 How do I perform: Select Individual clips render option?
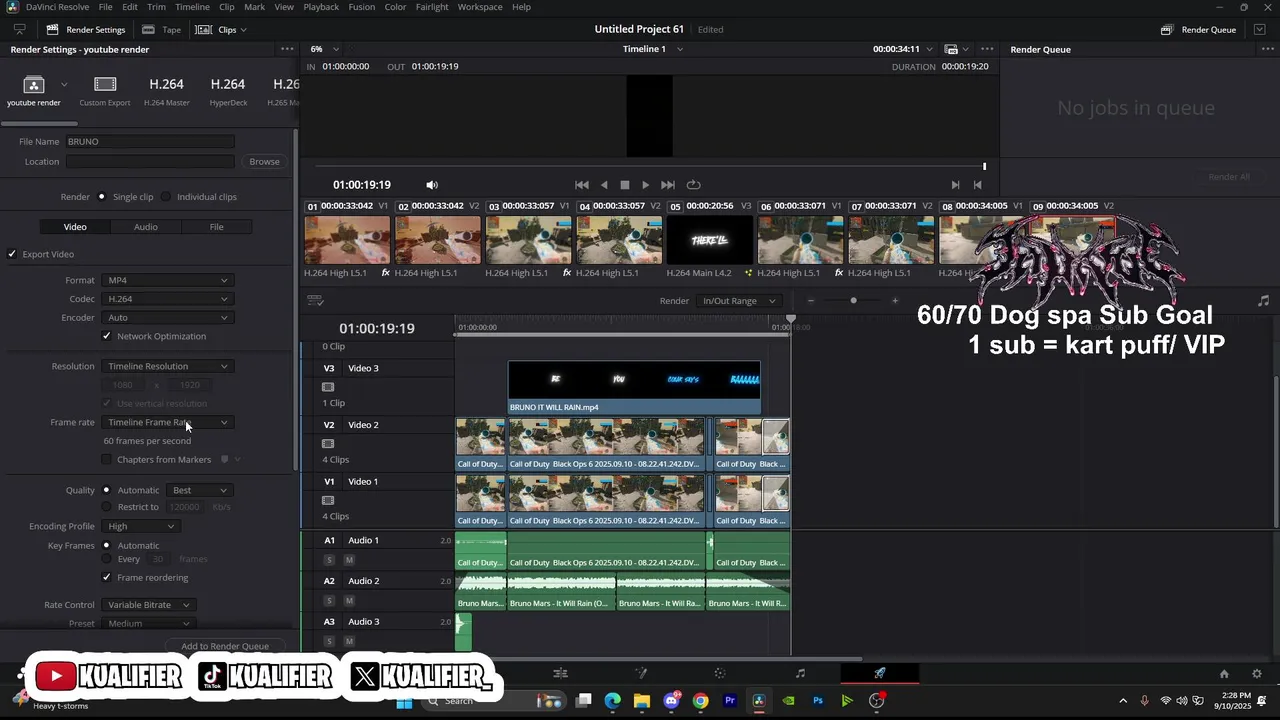click(166, 197)
